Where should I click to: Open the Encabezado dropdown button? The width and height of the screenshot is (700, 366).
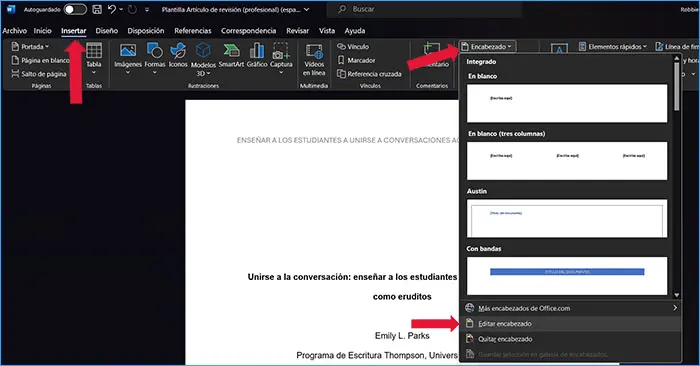tap(487, 46)
